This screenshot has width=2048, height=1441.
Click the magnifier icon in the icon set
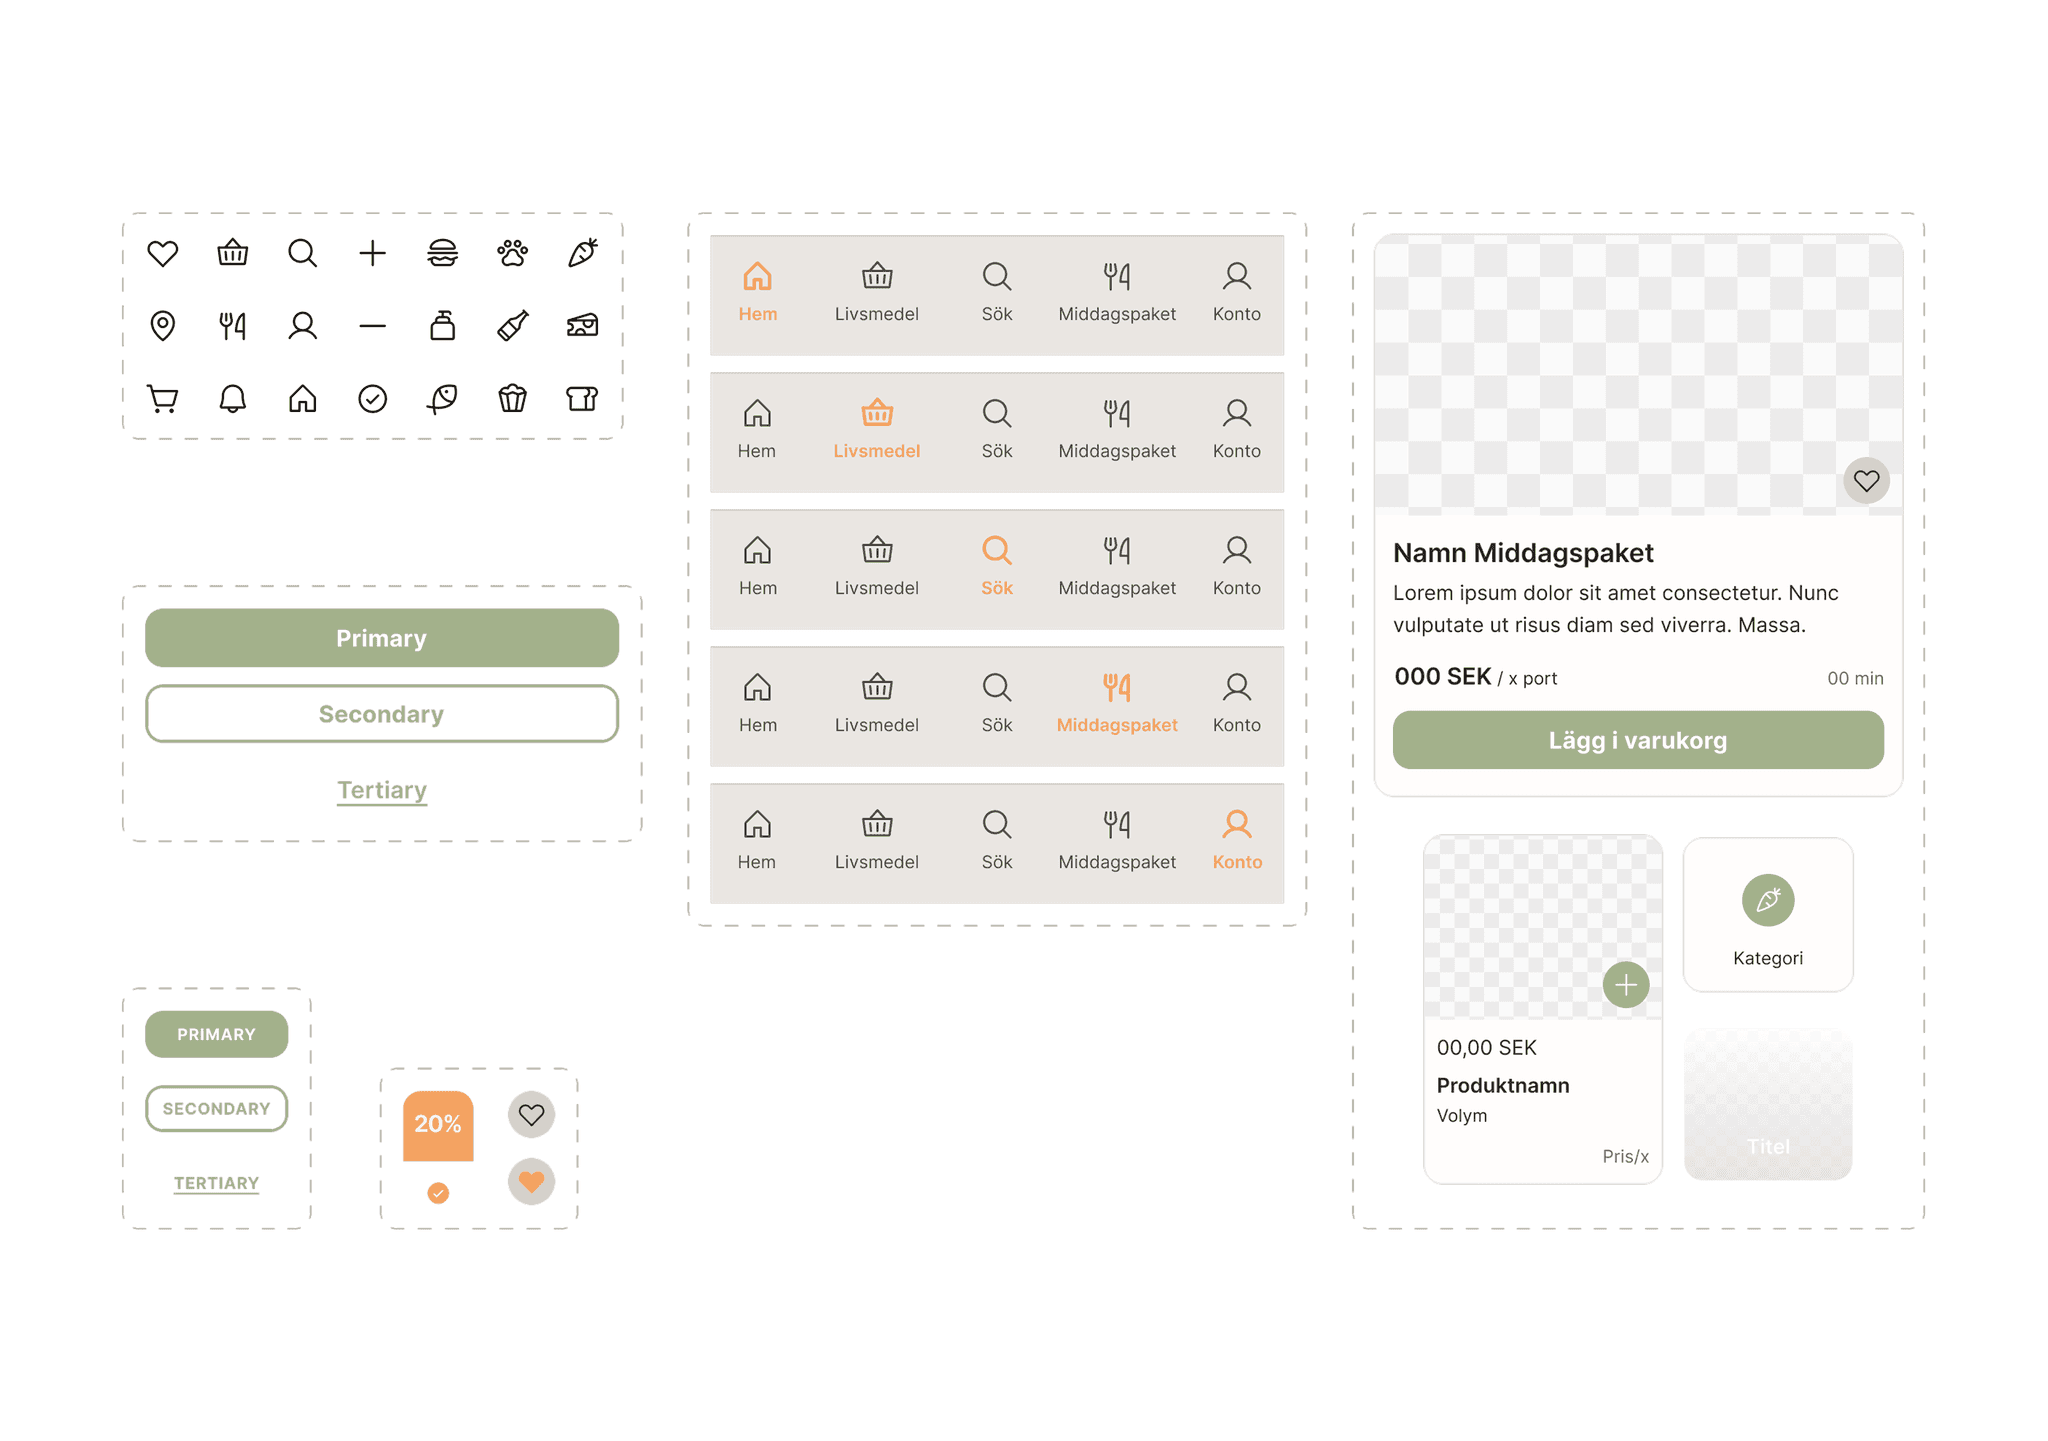[302, 253]
